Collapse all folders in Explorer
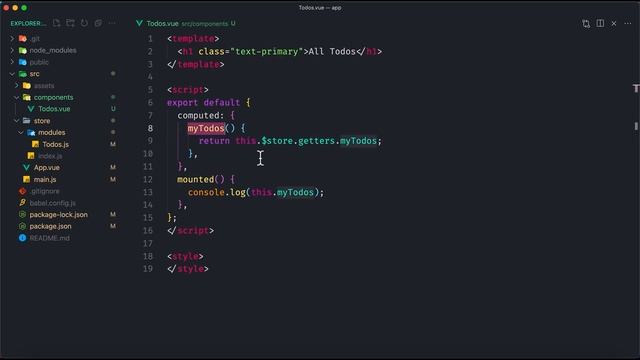640x360 pixels. click(98, 23)
